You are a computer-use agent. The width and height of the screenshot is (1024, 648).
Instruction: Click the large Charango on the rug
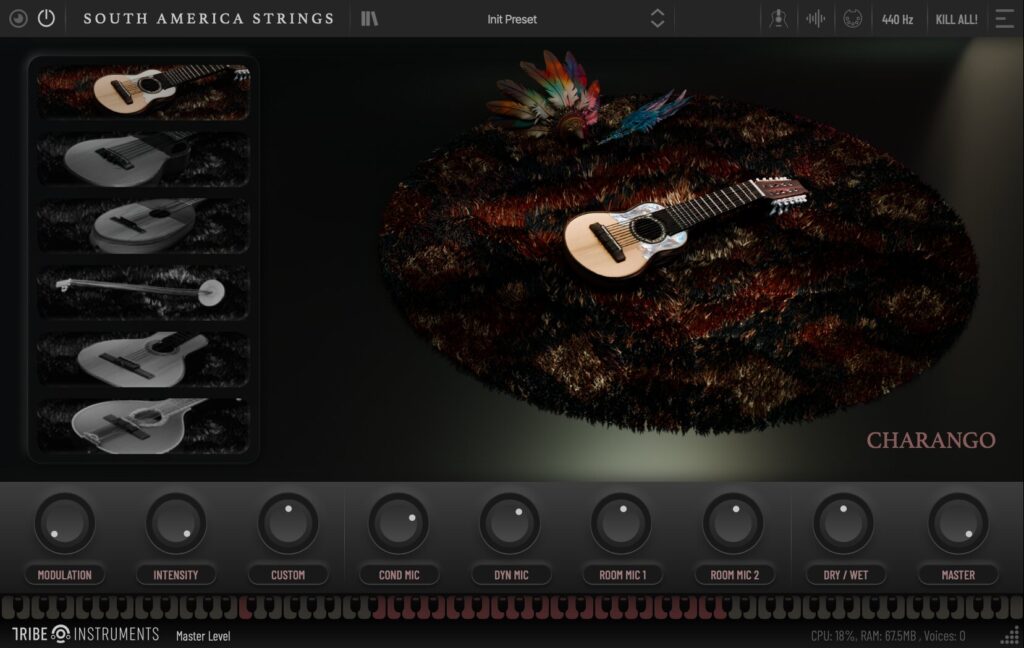[686, 227]
